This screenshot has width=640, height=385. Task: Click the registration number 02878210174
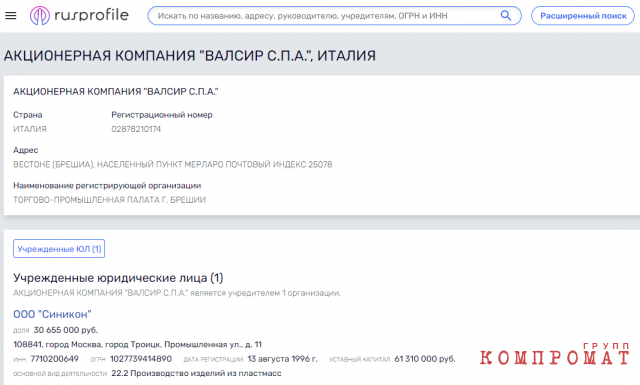pyautogui.click(x=136, y=129)
